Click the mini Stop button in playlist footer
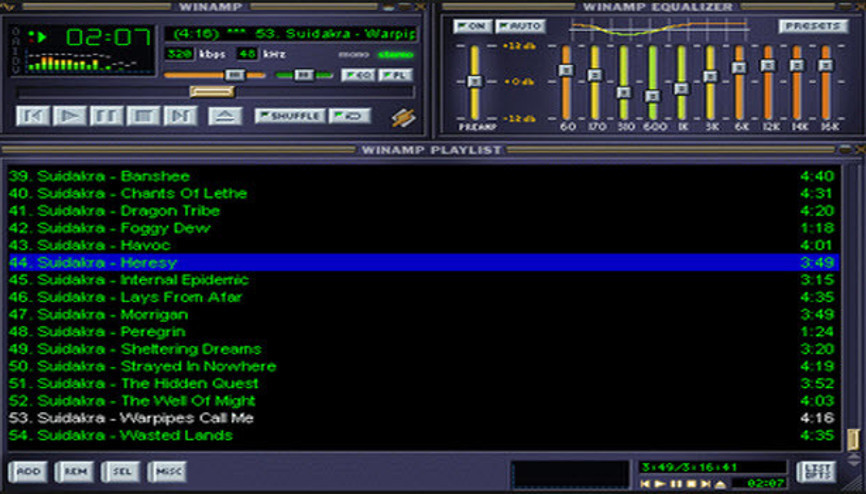The image size is (866, 494). pos(691,484)
